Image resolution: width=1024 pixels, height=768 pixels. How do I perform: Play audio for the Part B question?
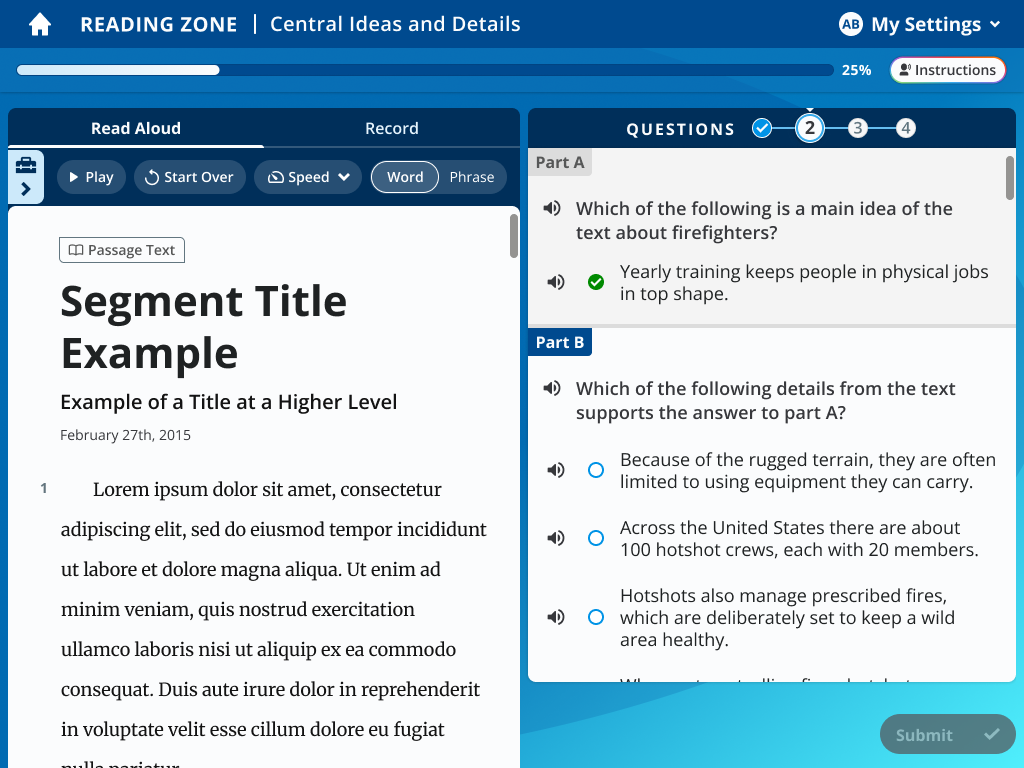pyautogui.click(x=552, y=389)
